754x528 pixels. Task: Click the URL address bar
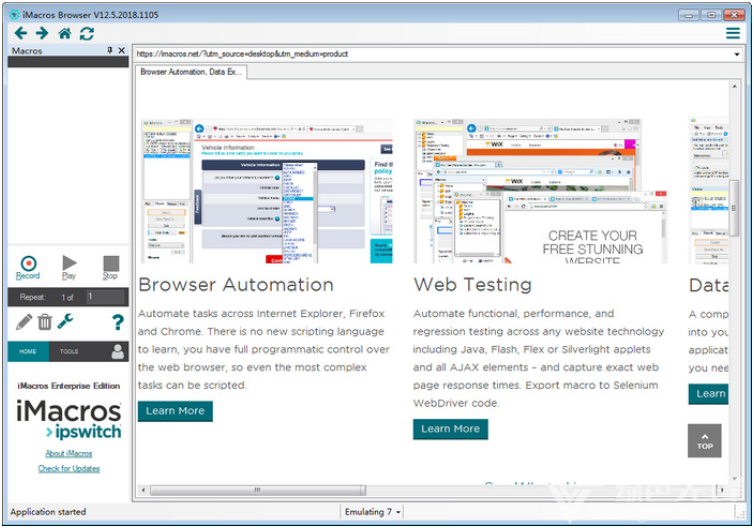pyautogui.click(x=433, y=54)
